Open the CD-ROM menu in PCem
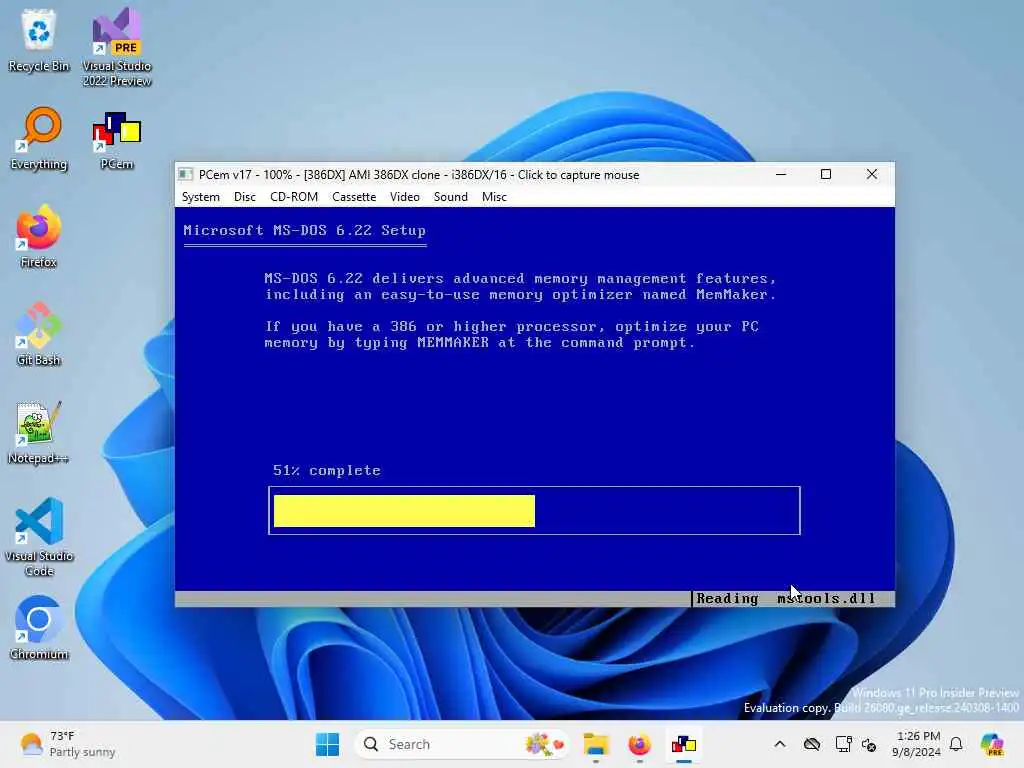 (x=294, y=197)
